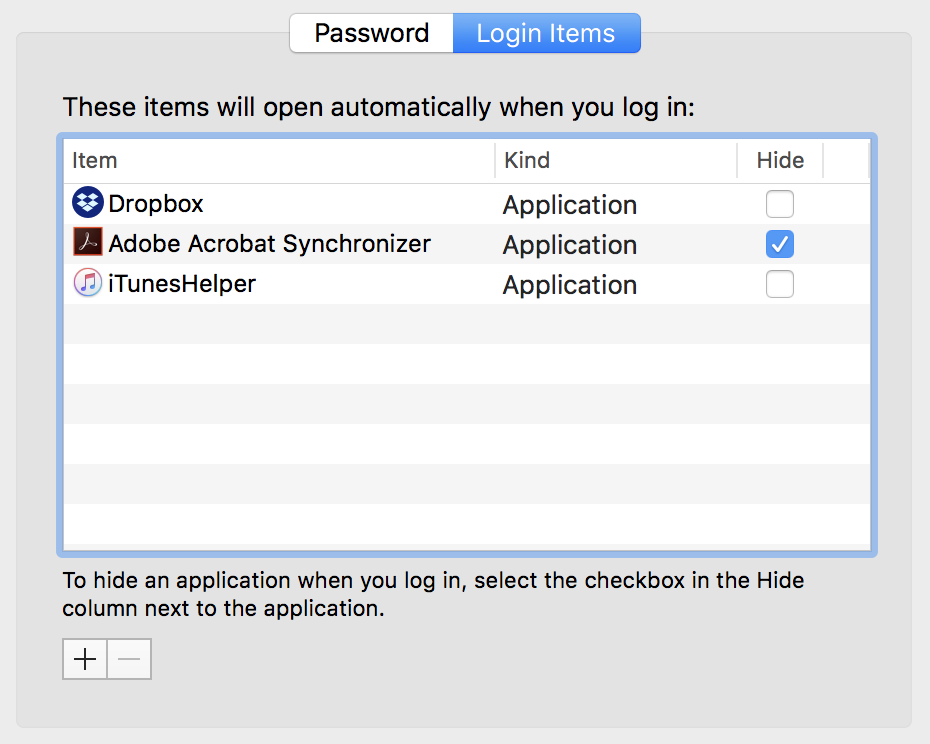
Task: Click the Adobe Acrobat Synchronizer icon
Action: (x=88, y=244)
